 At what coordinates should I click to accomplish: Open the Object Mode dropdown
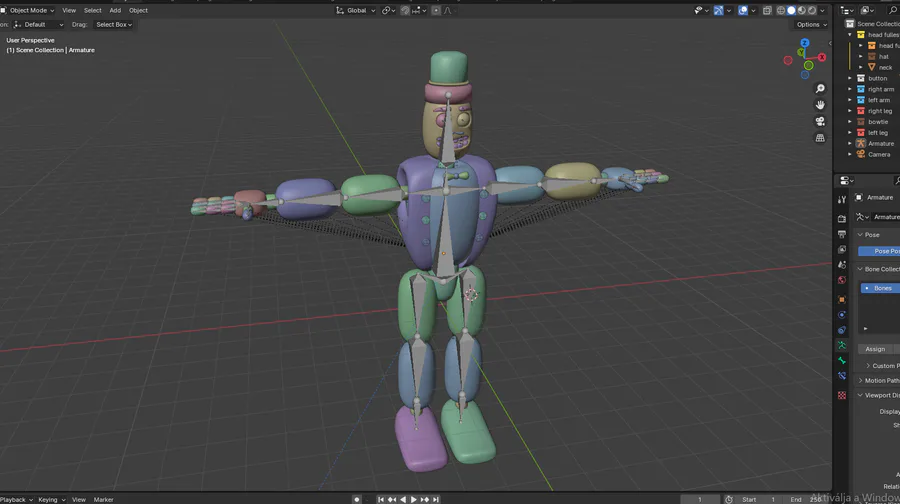28,10
